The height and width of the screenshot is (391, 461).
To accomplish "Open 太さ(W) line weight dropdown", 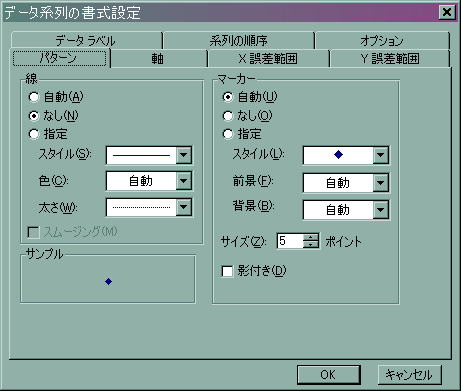I will 184,207.
